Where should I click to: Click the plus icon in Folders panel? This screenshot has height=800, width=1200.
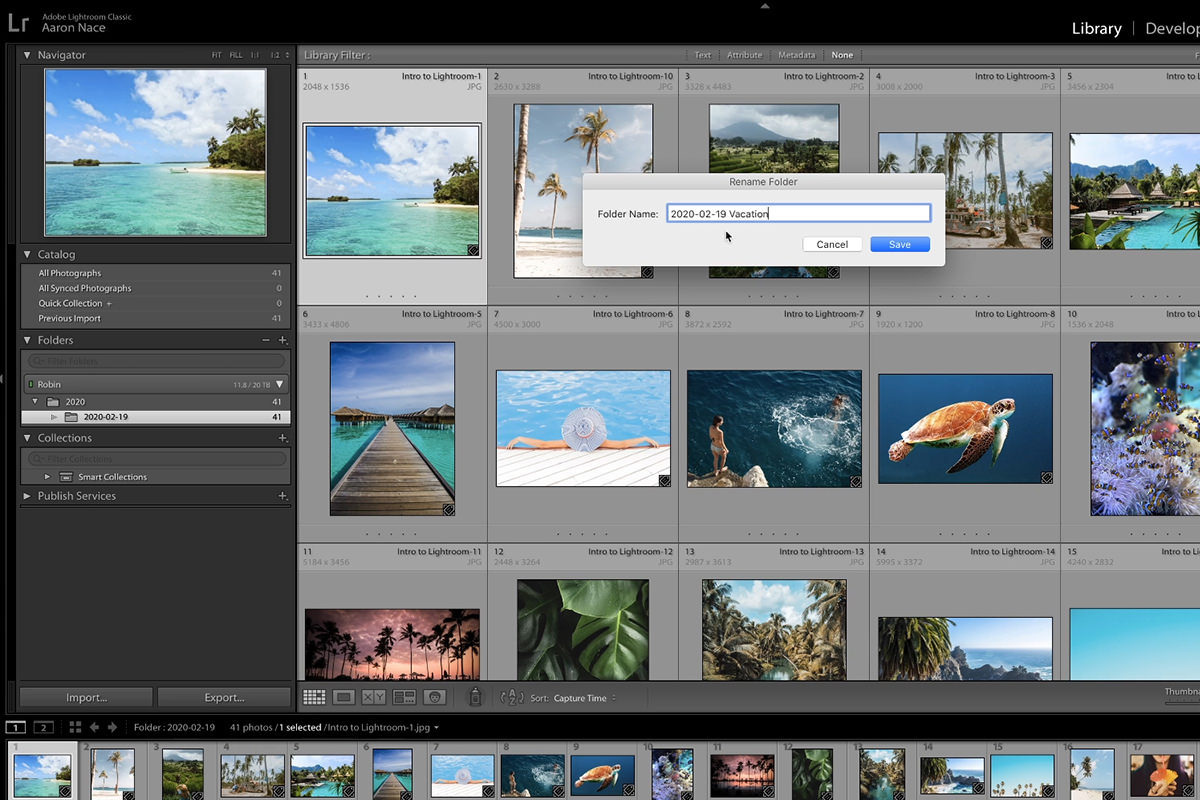coord(283,340)
